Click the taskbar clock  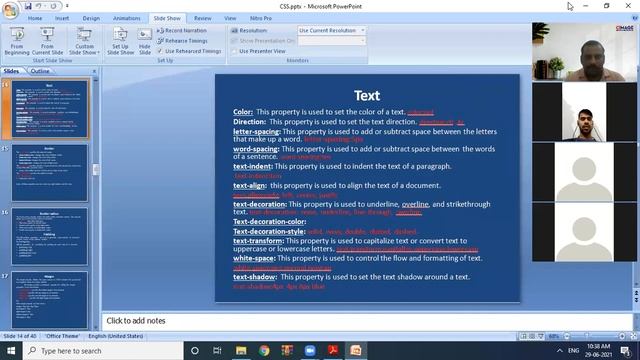[598, 351]
